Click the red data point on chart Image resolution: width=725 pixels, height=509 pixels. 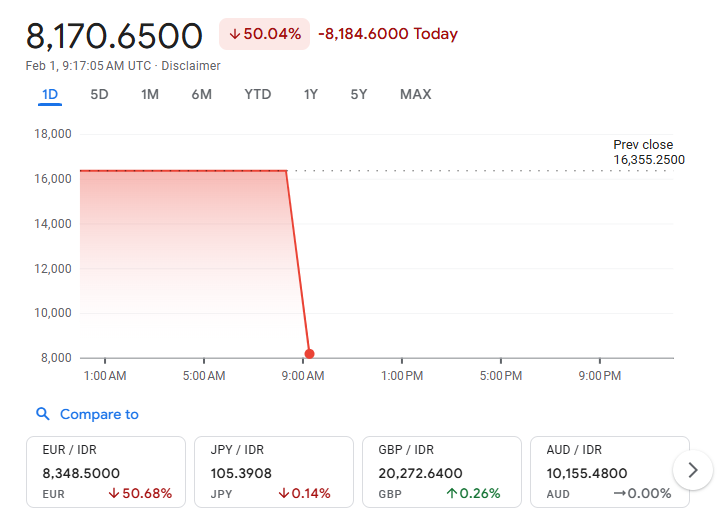pyautogui.click(x=309, y=354)
